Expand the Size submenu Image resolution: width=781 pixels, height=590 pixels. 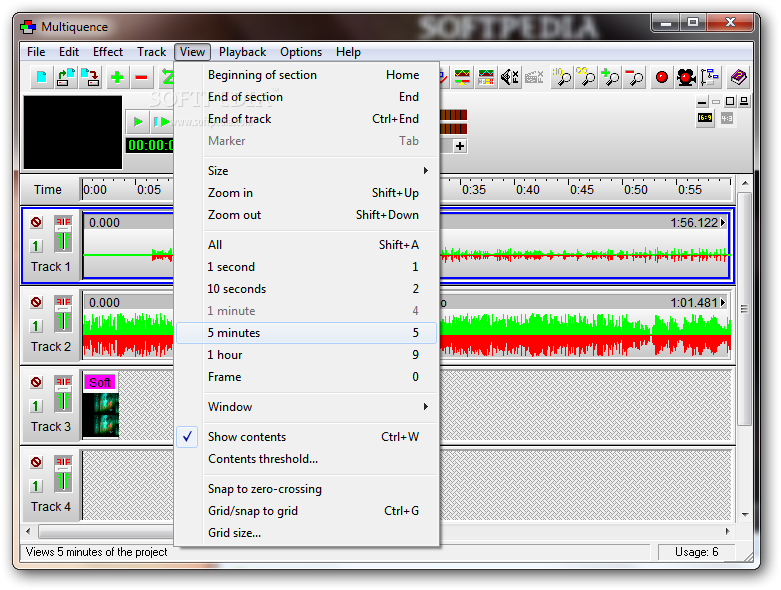click(x=306, y=171)
